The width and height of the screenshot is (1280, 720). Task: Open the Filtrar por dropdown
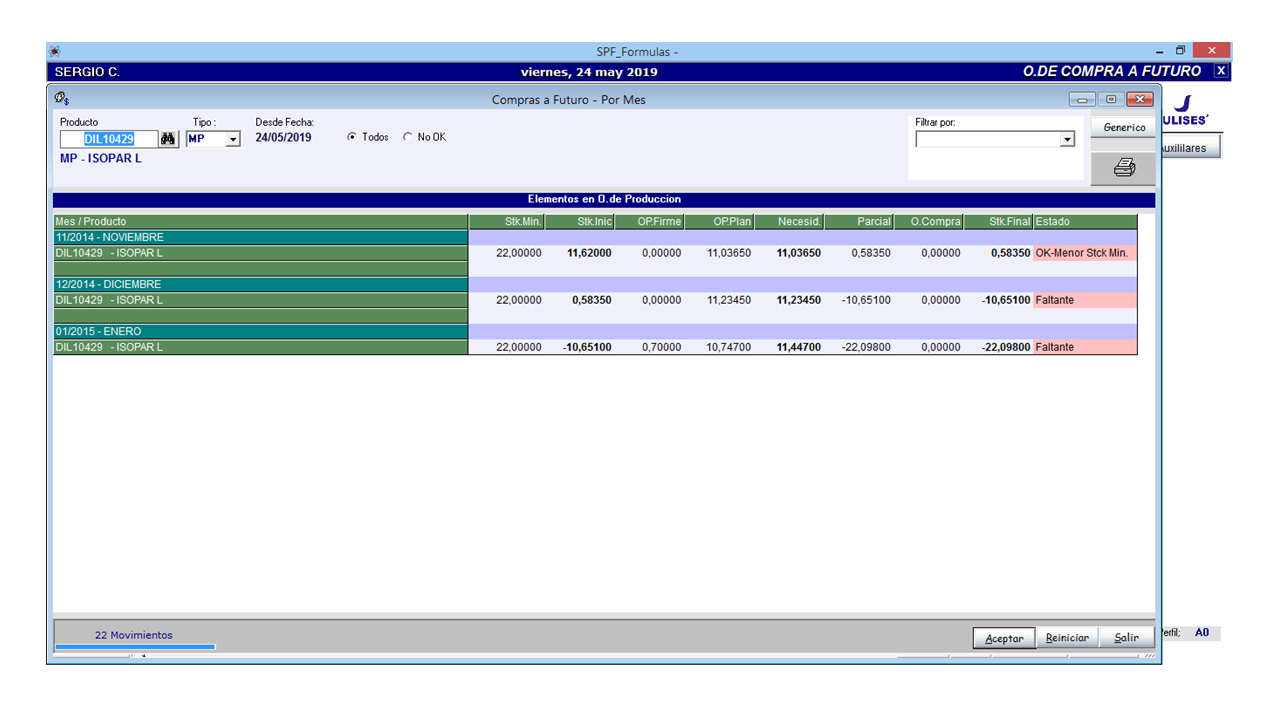(1068, 138)
